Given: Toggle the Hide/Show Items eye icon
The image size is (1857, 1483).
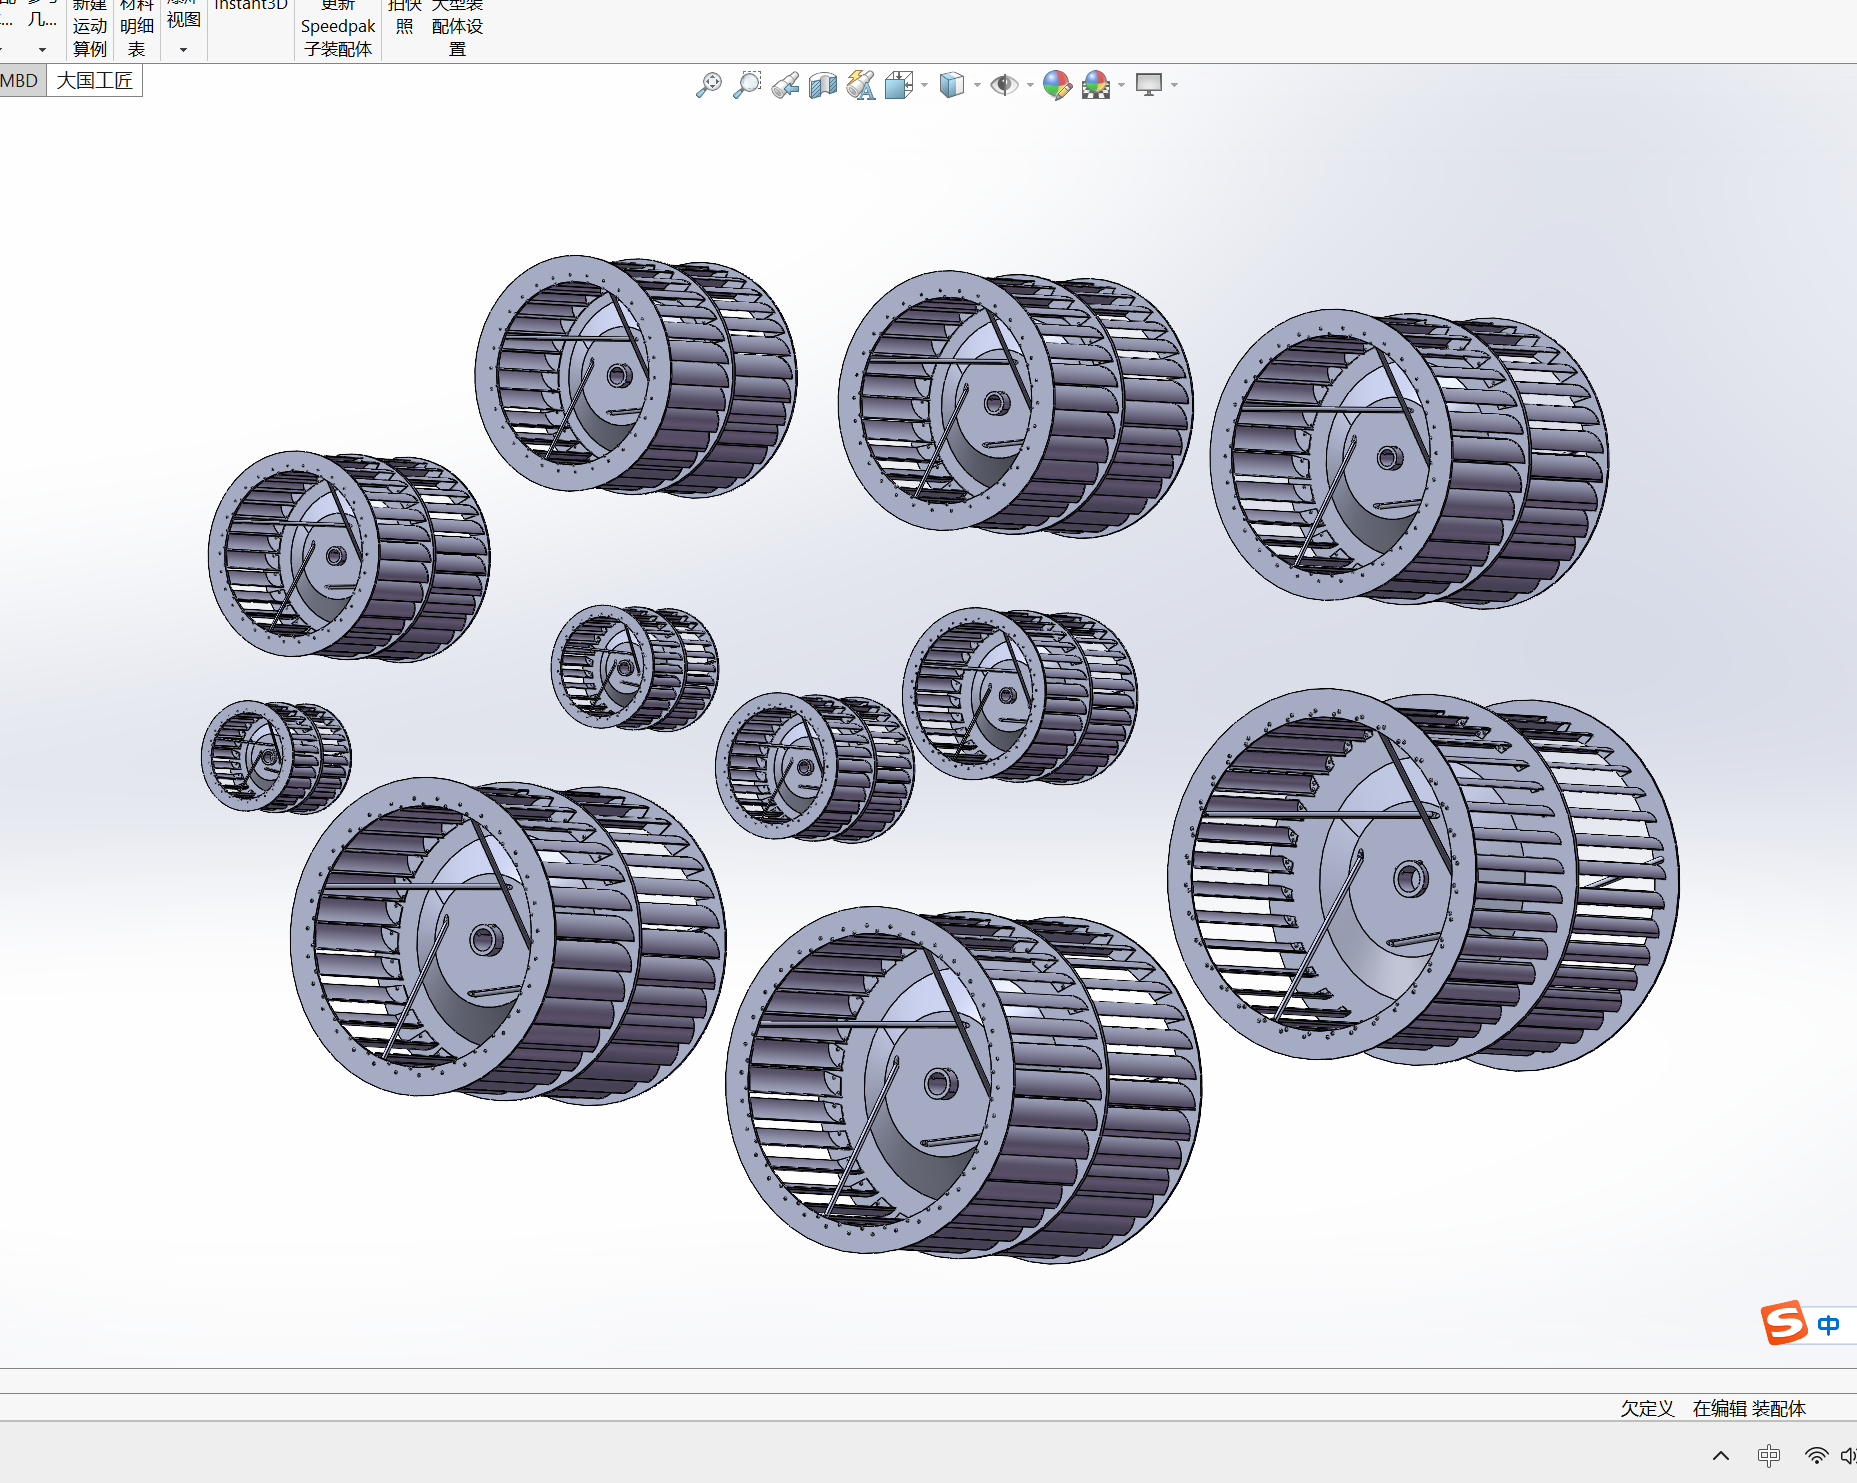Looking at the screenshot, I should click(1004, 85).
